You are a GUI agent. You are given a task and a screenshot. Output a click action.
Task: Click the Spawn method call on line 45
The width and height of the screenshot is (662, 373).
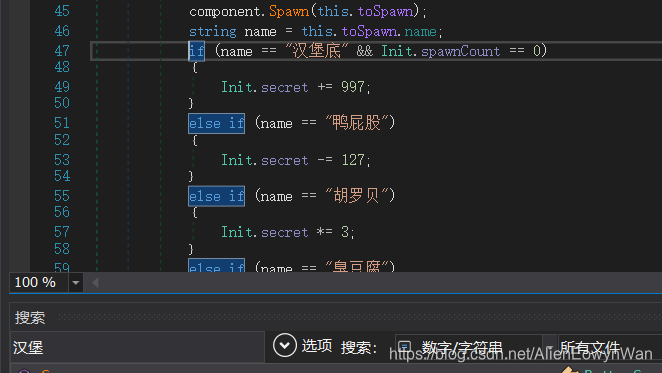tap(289, 11)
